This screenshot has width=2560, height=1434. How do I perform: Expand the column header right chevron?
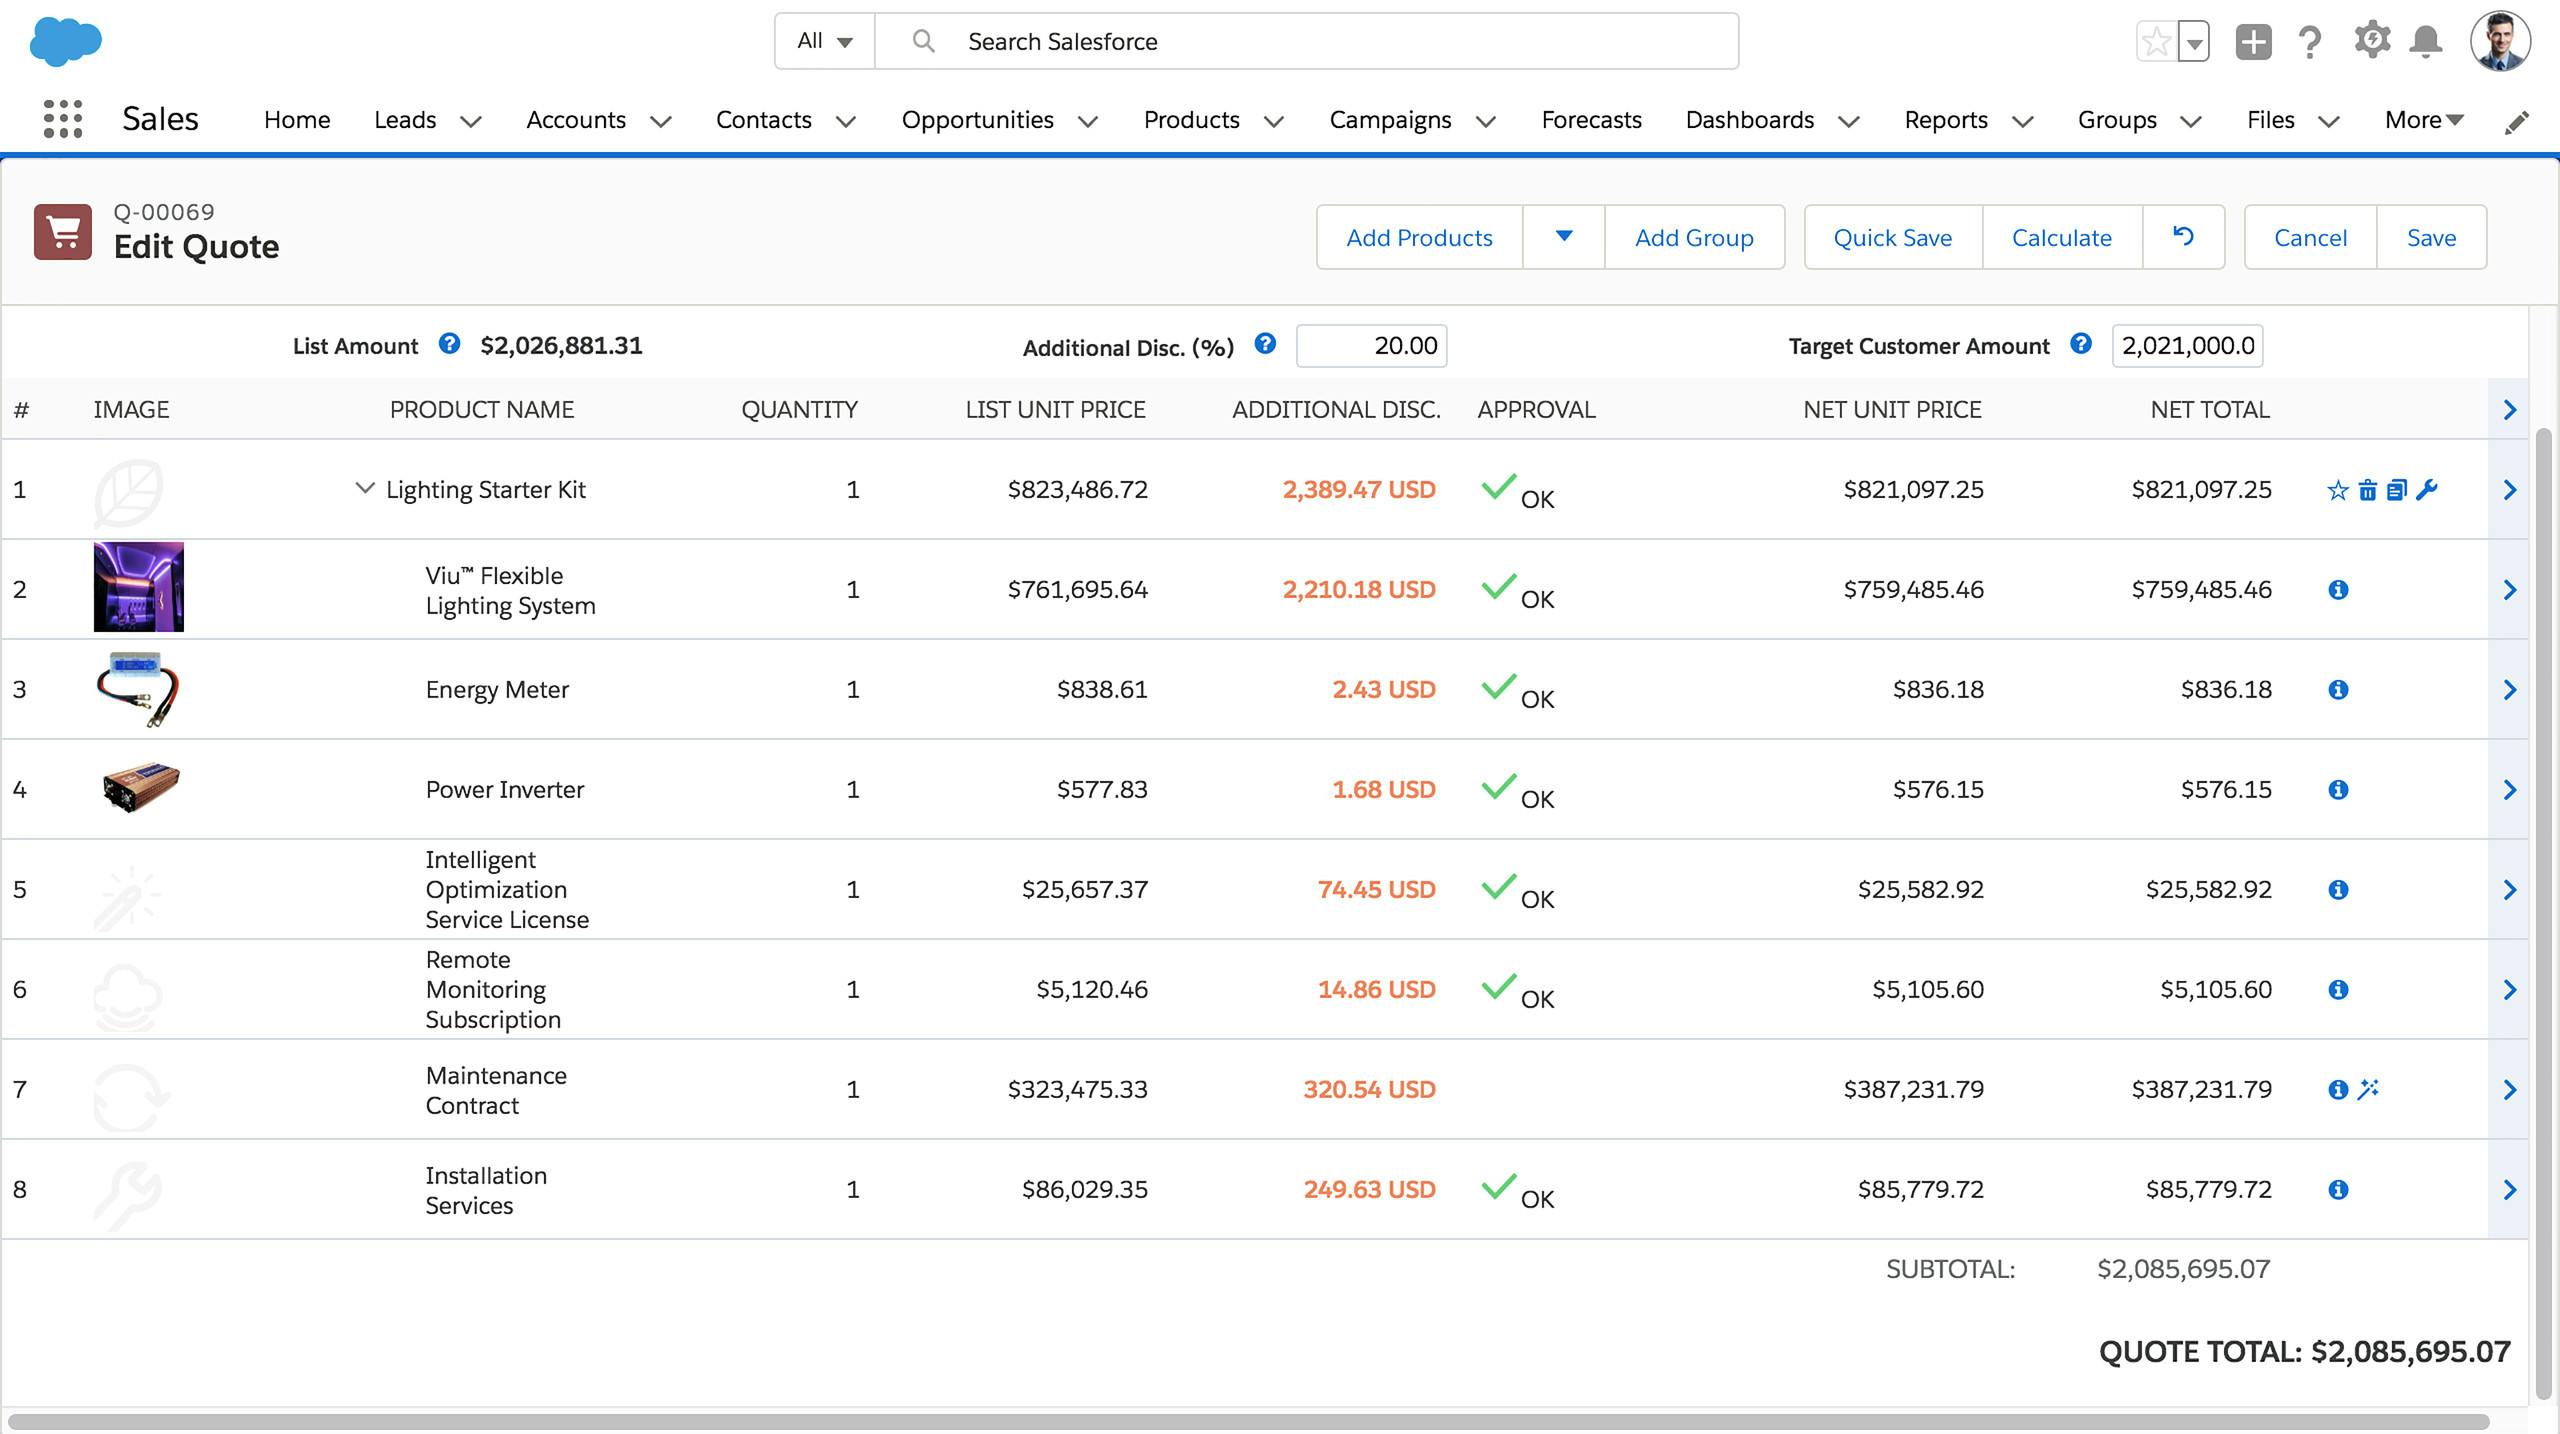click(x=2509, y=409)
